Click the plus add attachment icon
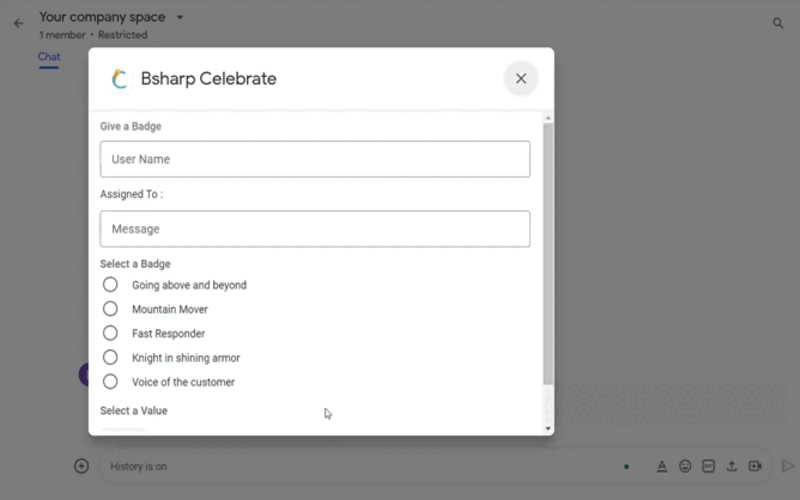This screenshot has width=800, height=500. (82, 466)
